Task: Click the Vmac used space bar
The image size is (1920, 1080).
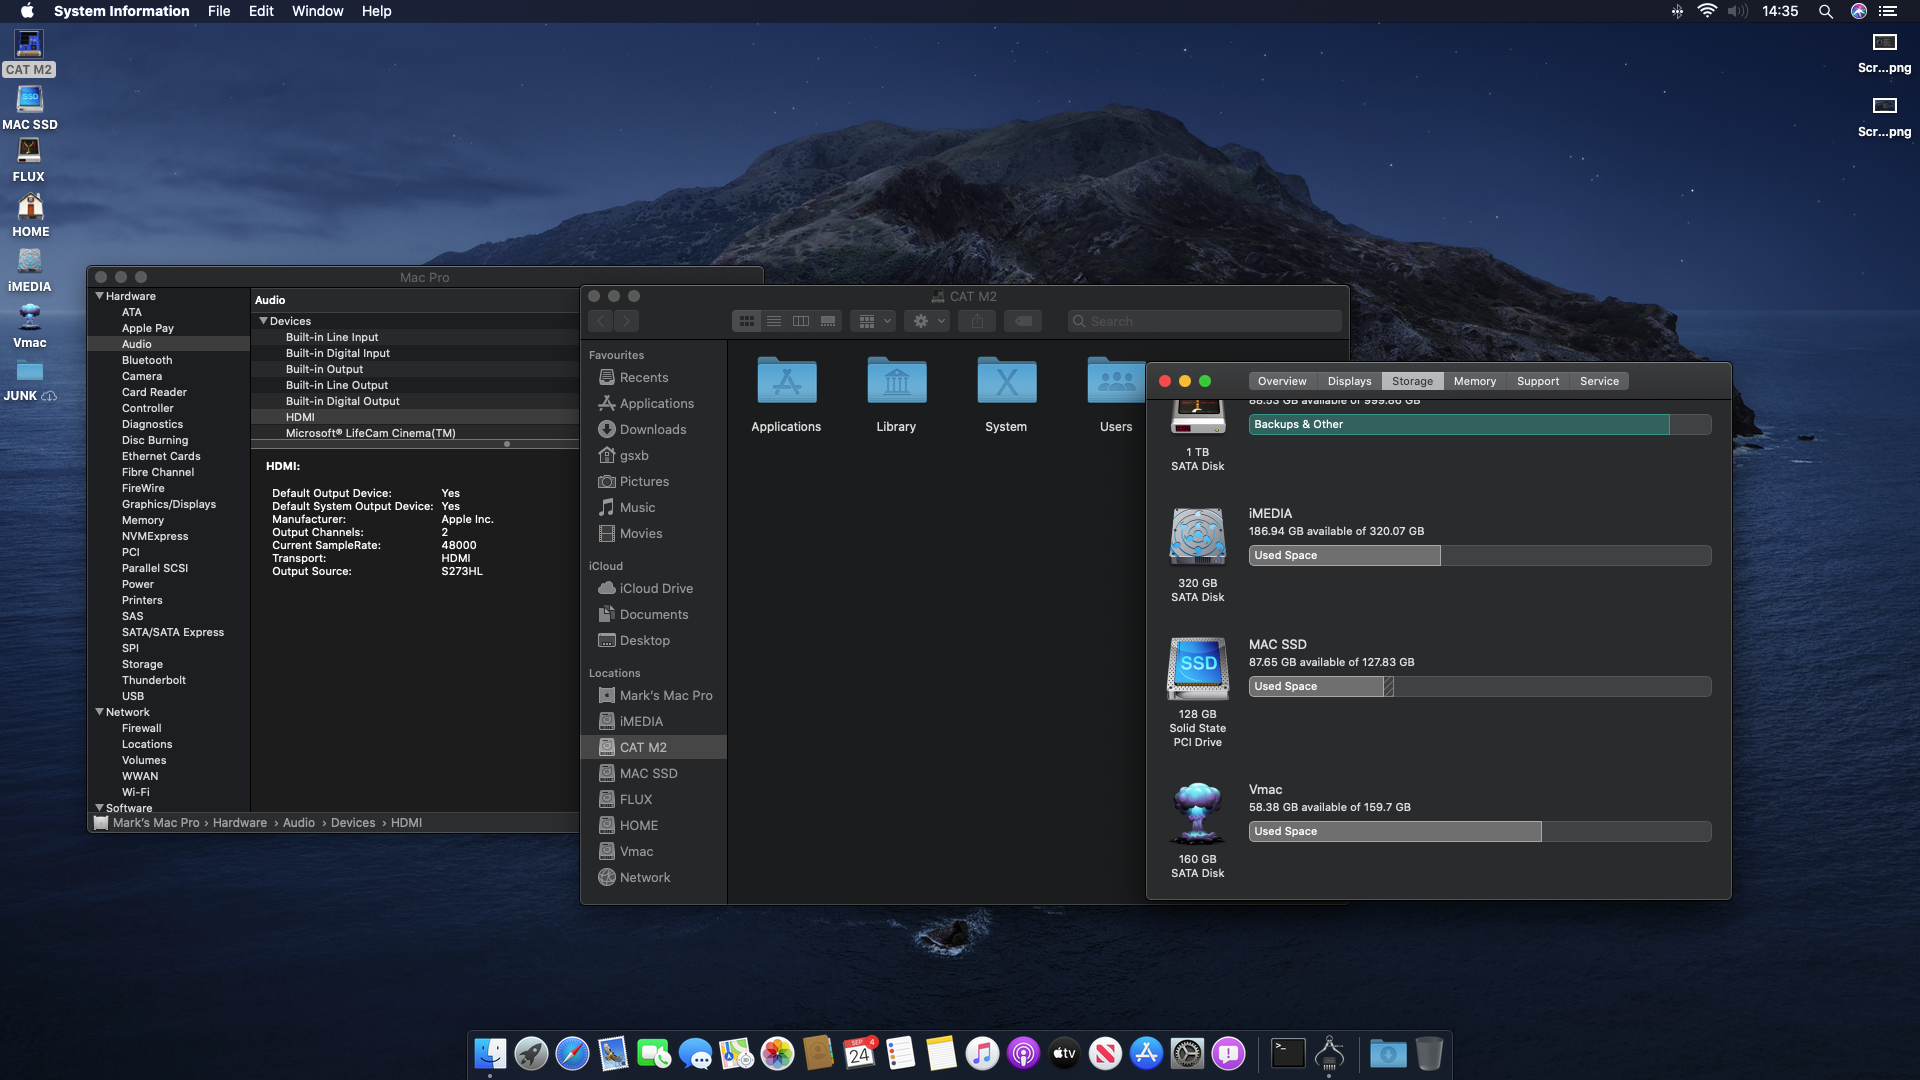Action: coord(1395,831)
